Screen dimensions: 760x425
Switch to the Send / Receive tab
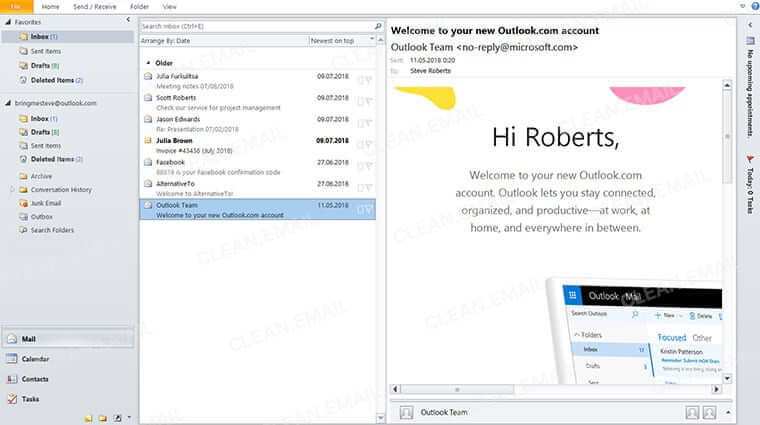[x=95, y=7]
